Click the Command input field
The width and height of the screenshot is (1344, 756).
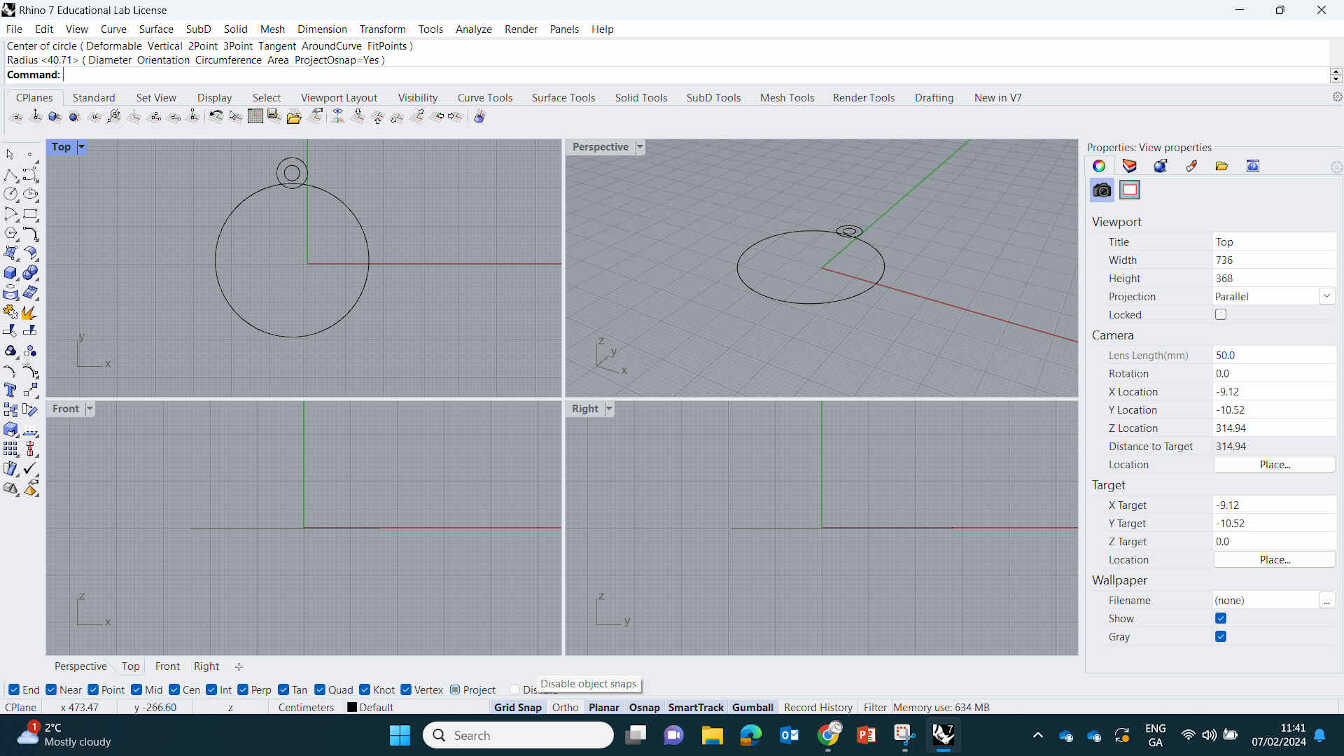[x=695, y=75]
